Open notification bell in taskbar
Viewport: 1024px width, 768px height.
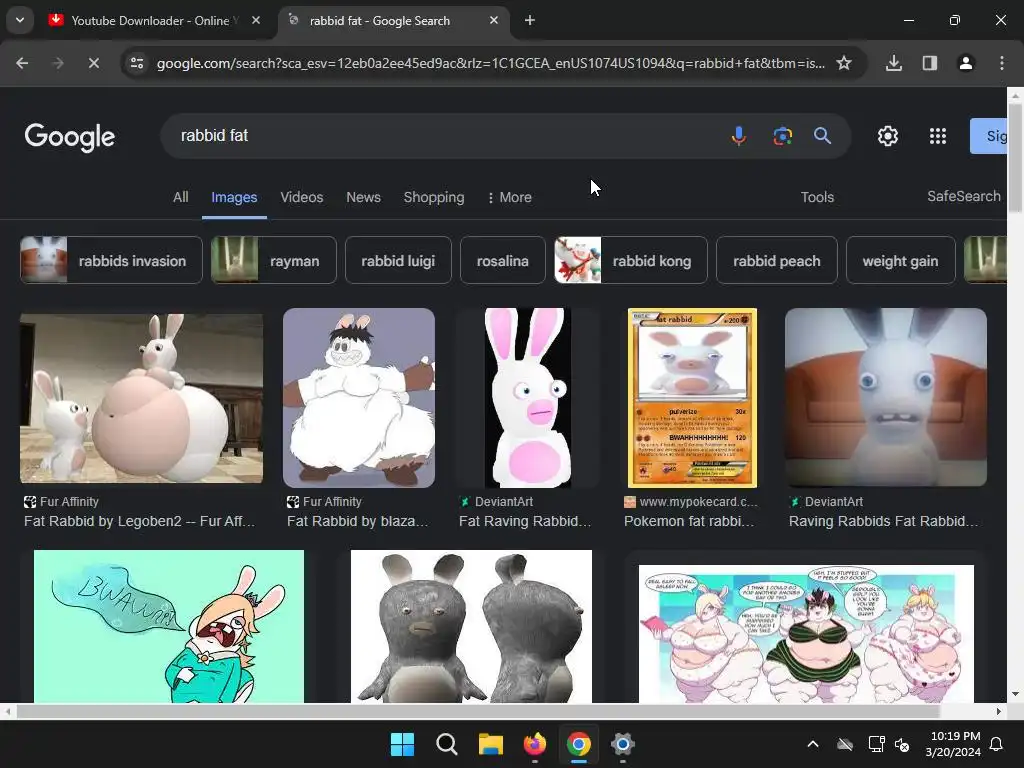(x=997, y=744)
